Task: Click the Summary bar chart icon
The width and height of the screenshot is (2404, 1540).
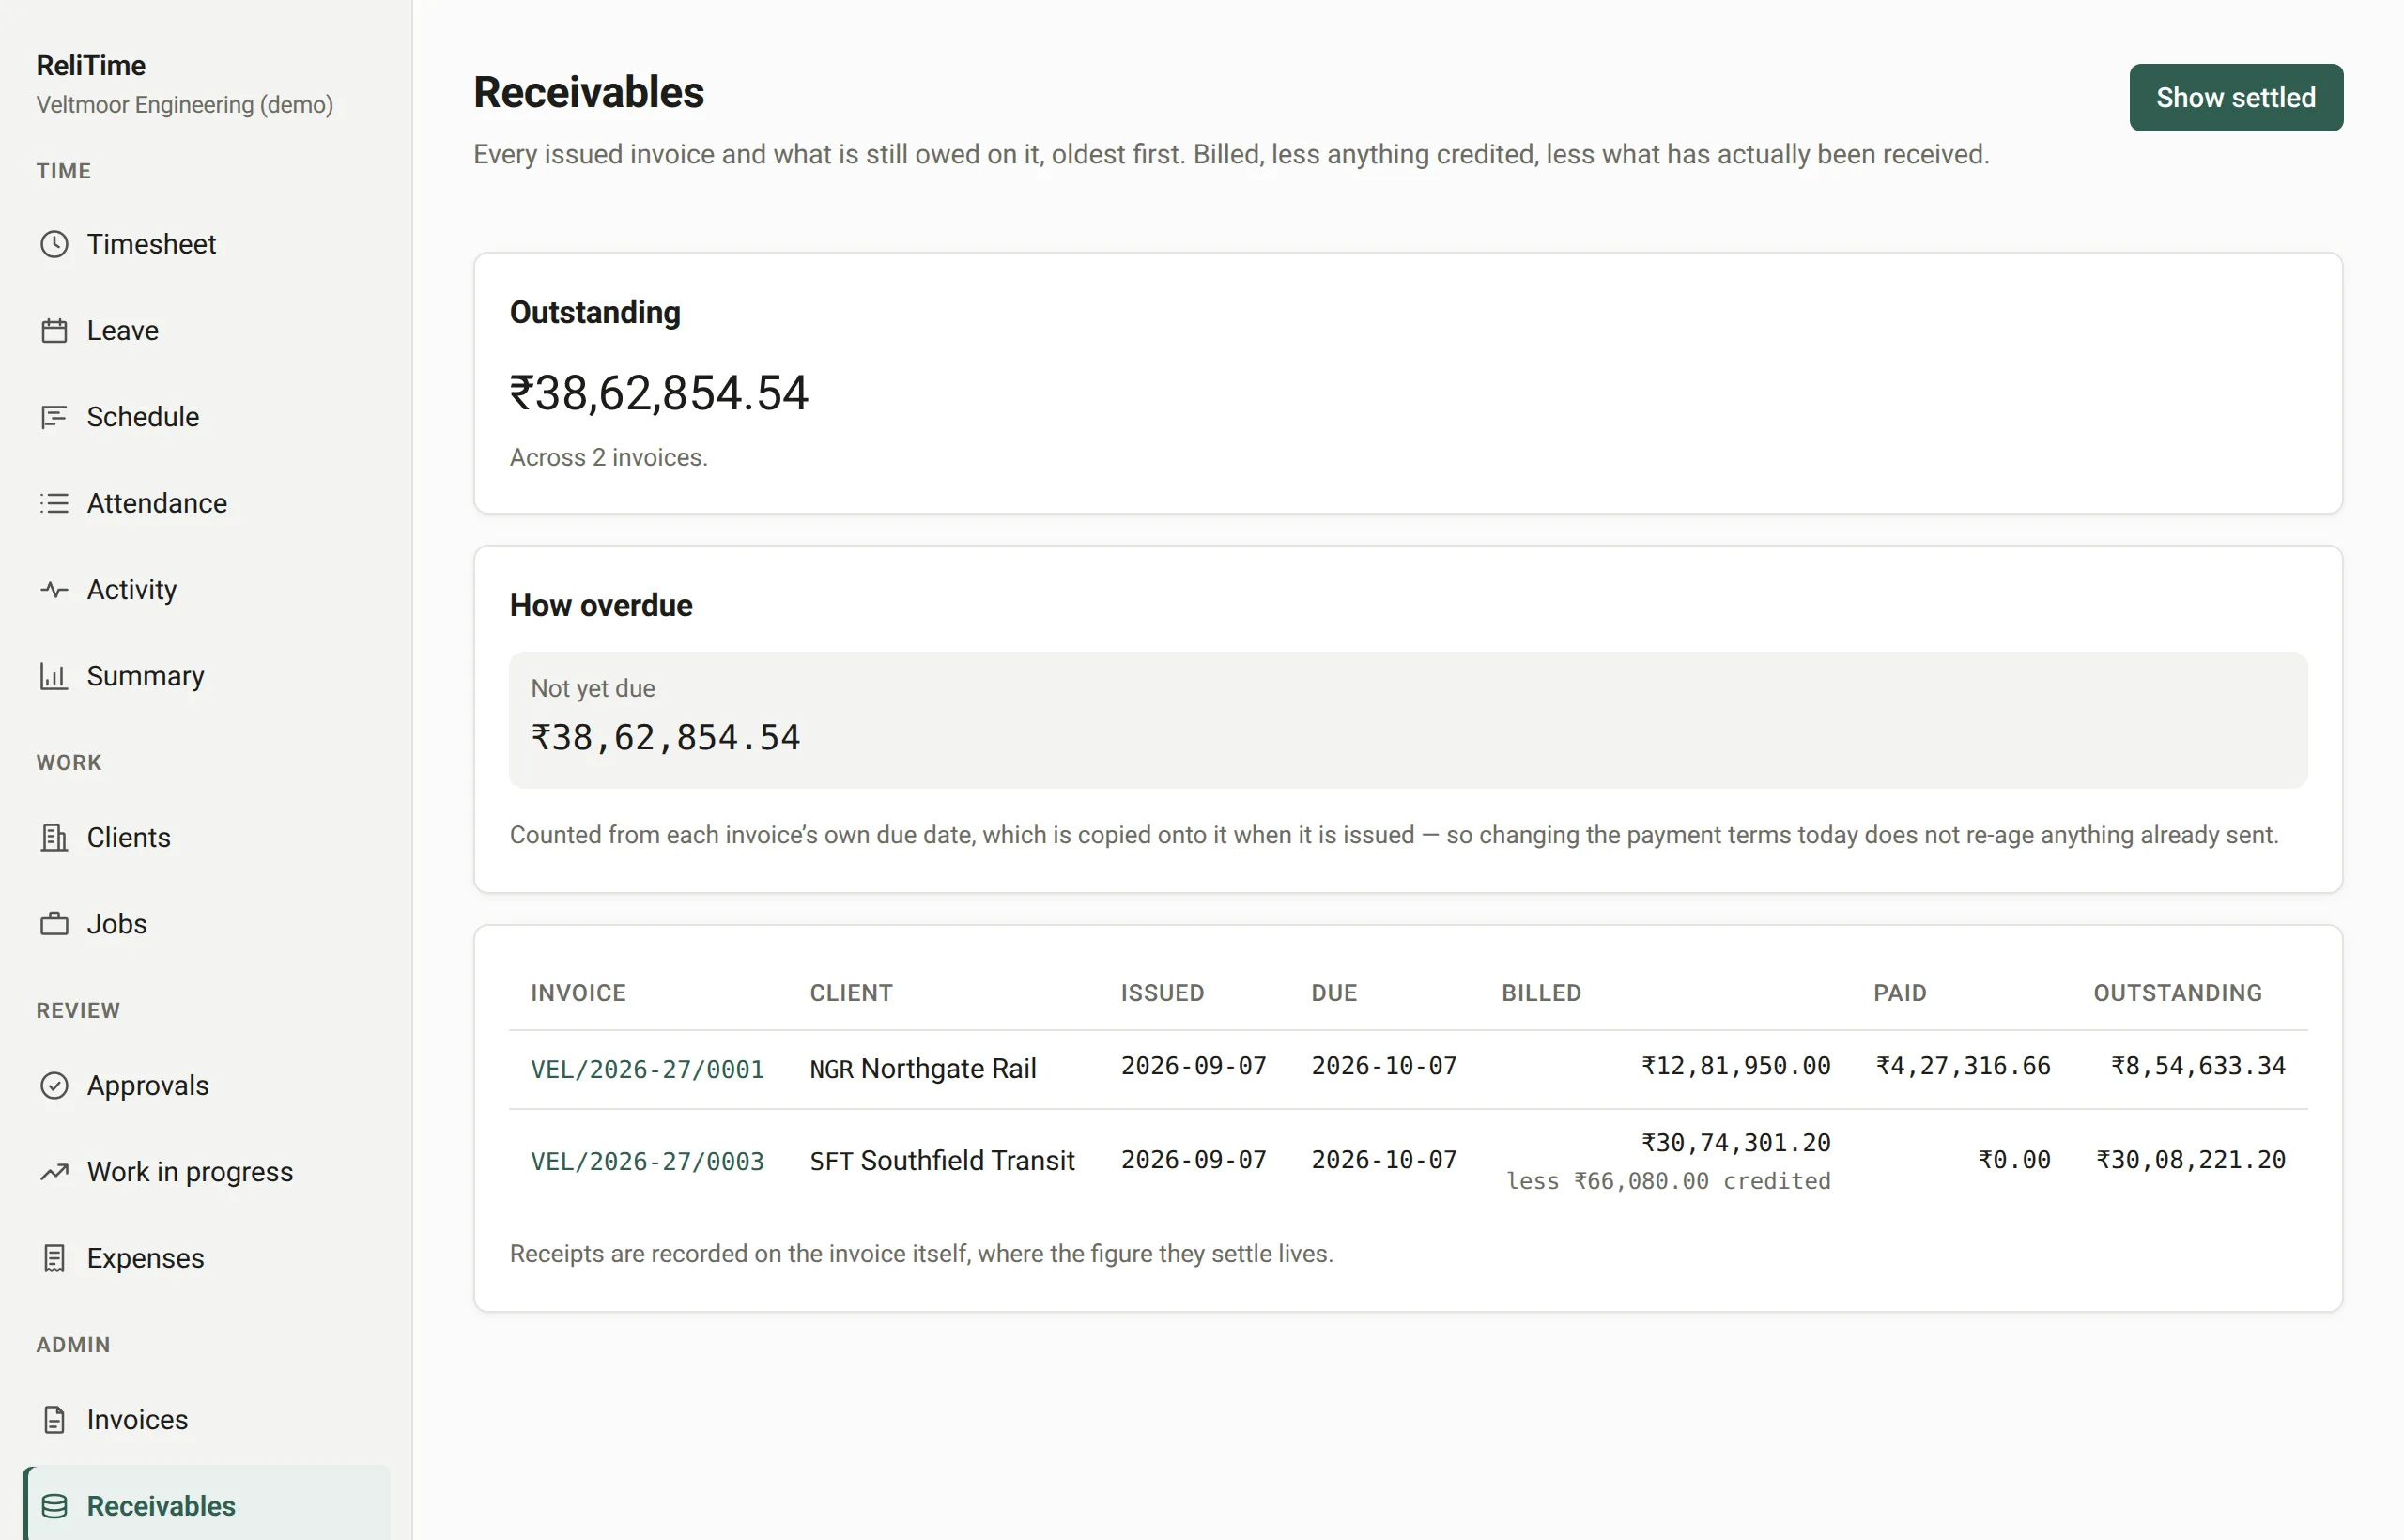Action: pos(54,676)
